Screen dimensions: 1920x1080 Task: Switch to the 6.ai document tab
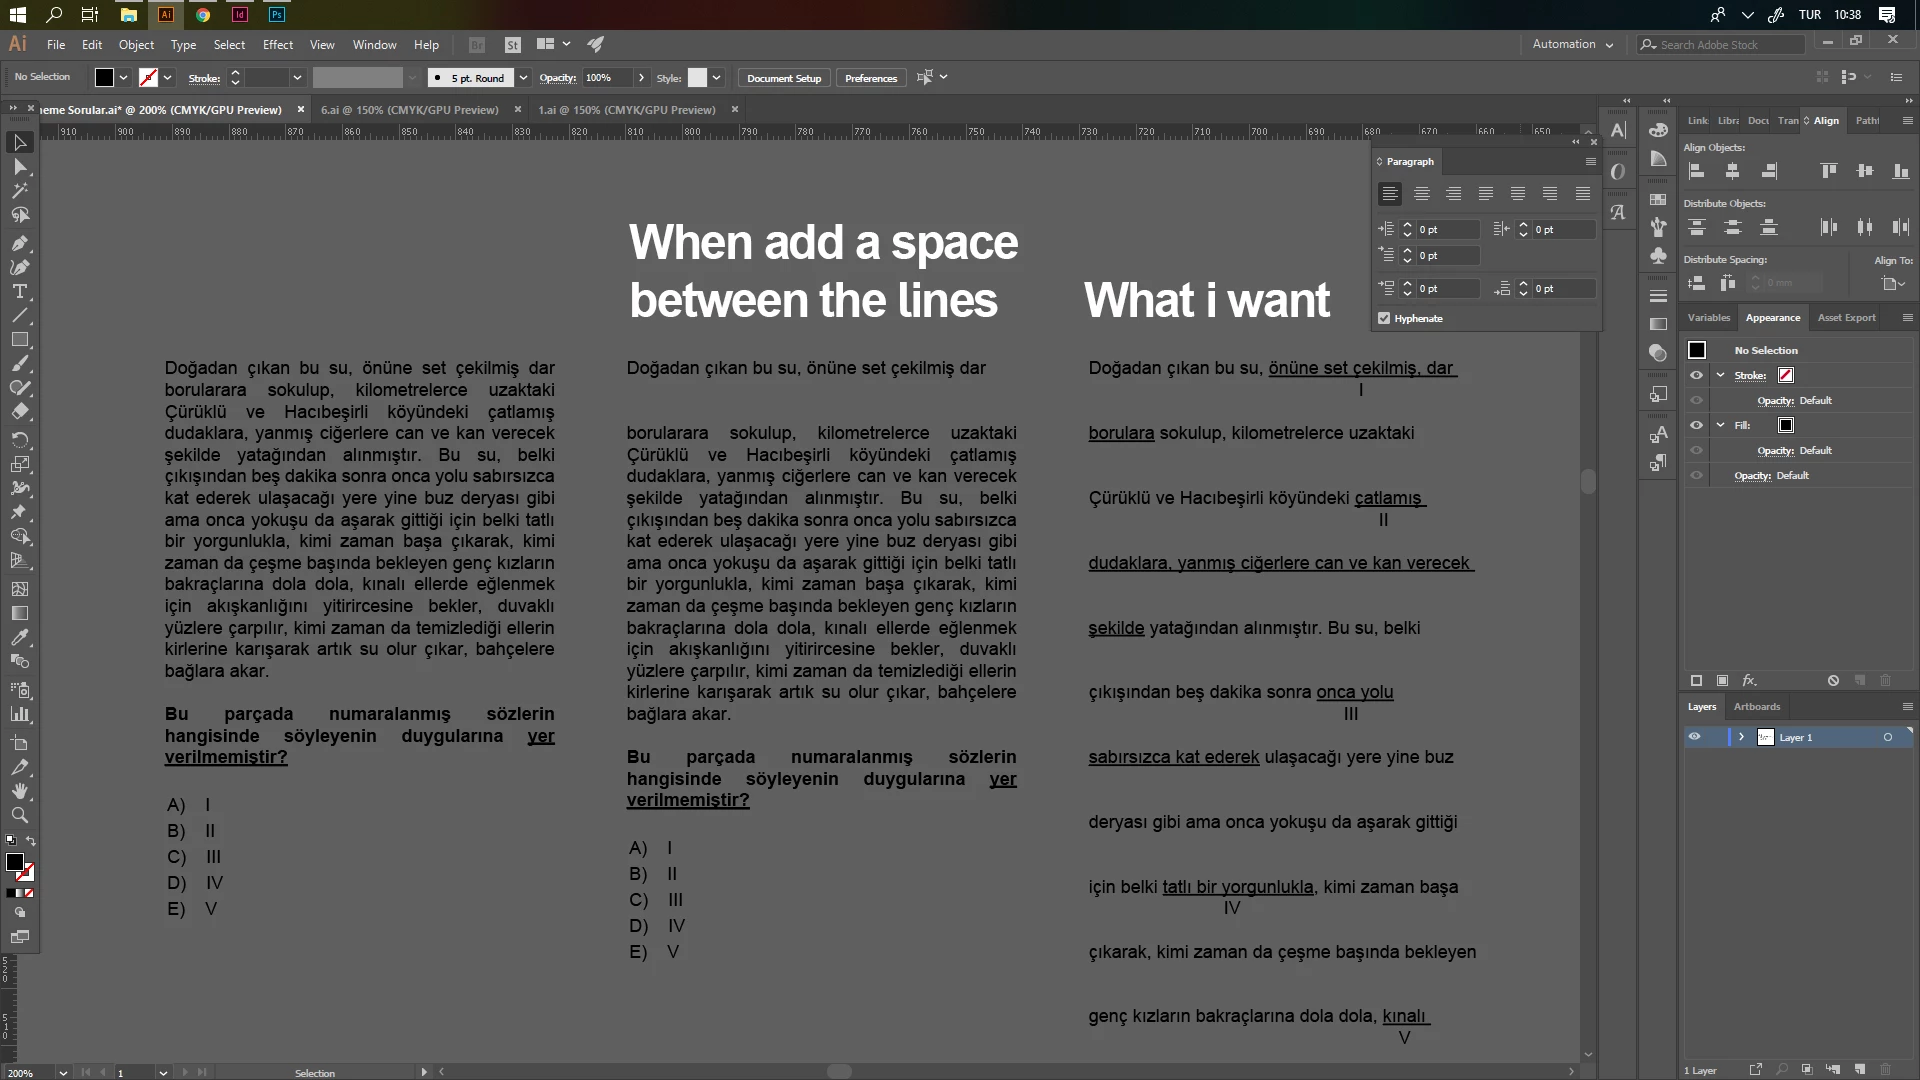[409, 110]
